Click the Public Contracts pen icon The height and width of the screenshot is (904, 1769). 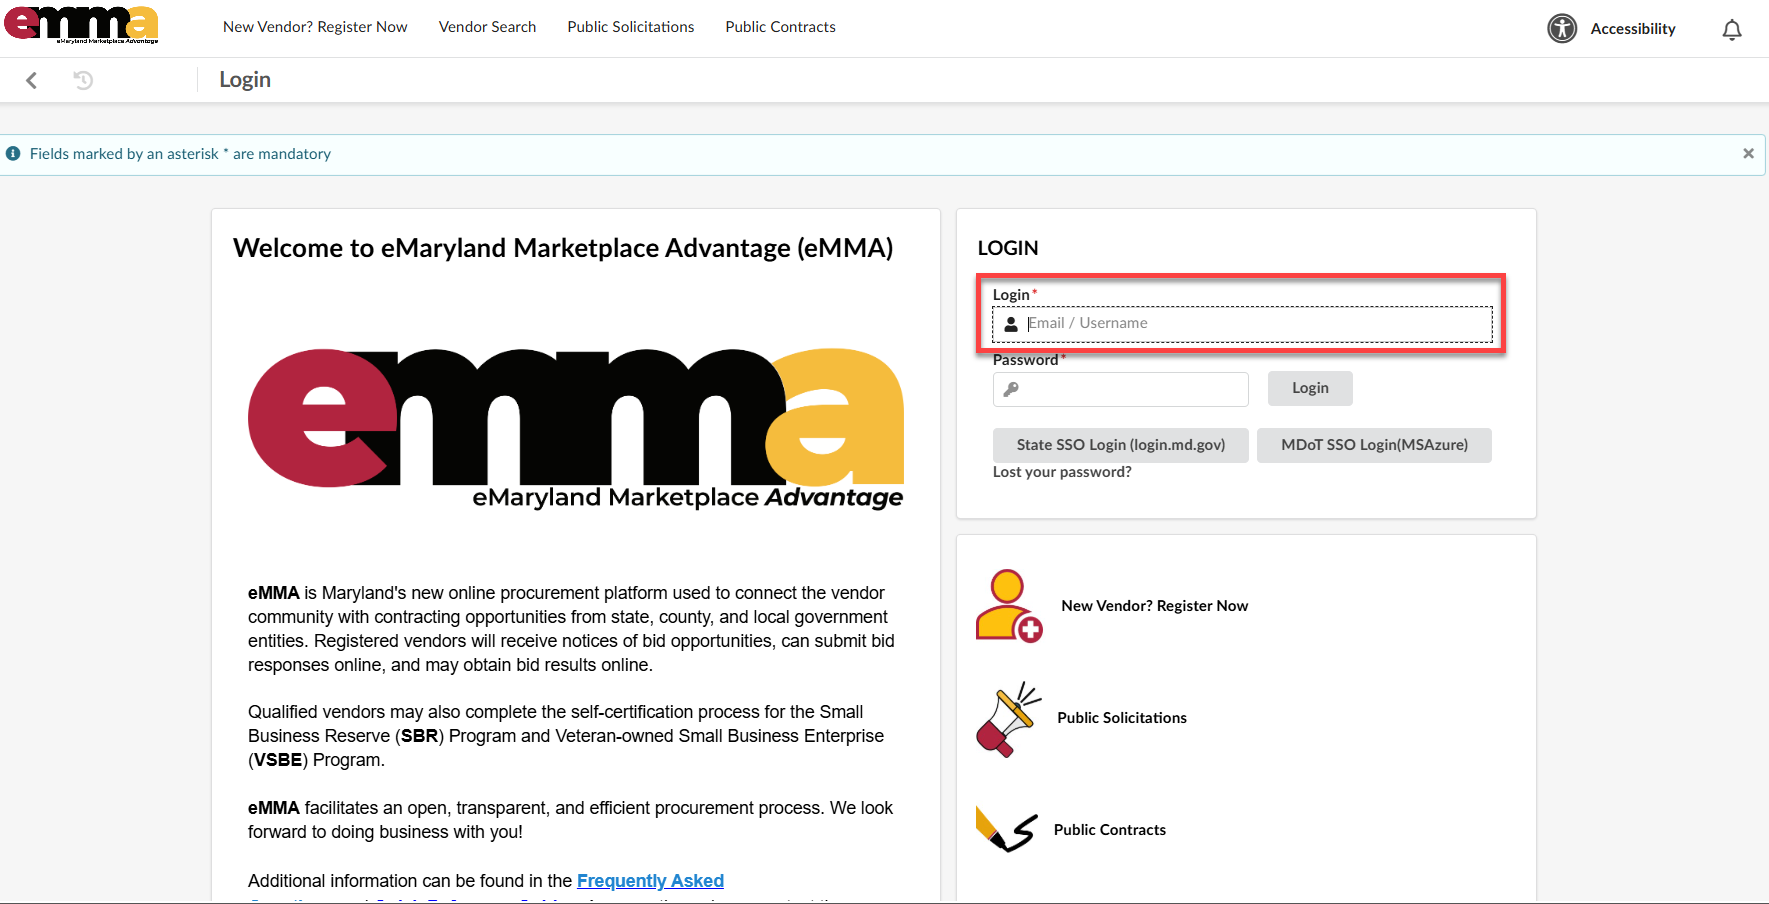[x=1006, y=830]
